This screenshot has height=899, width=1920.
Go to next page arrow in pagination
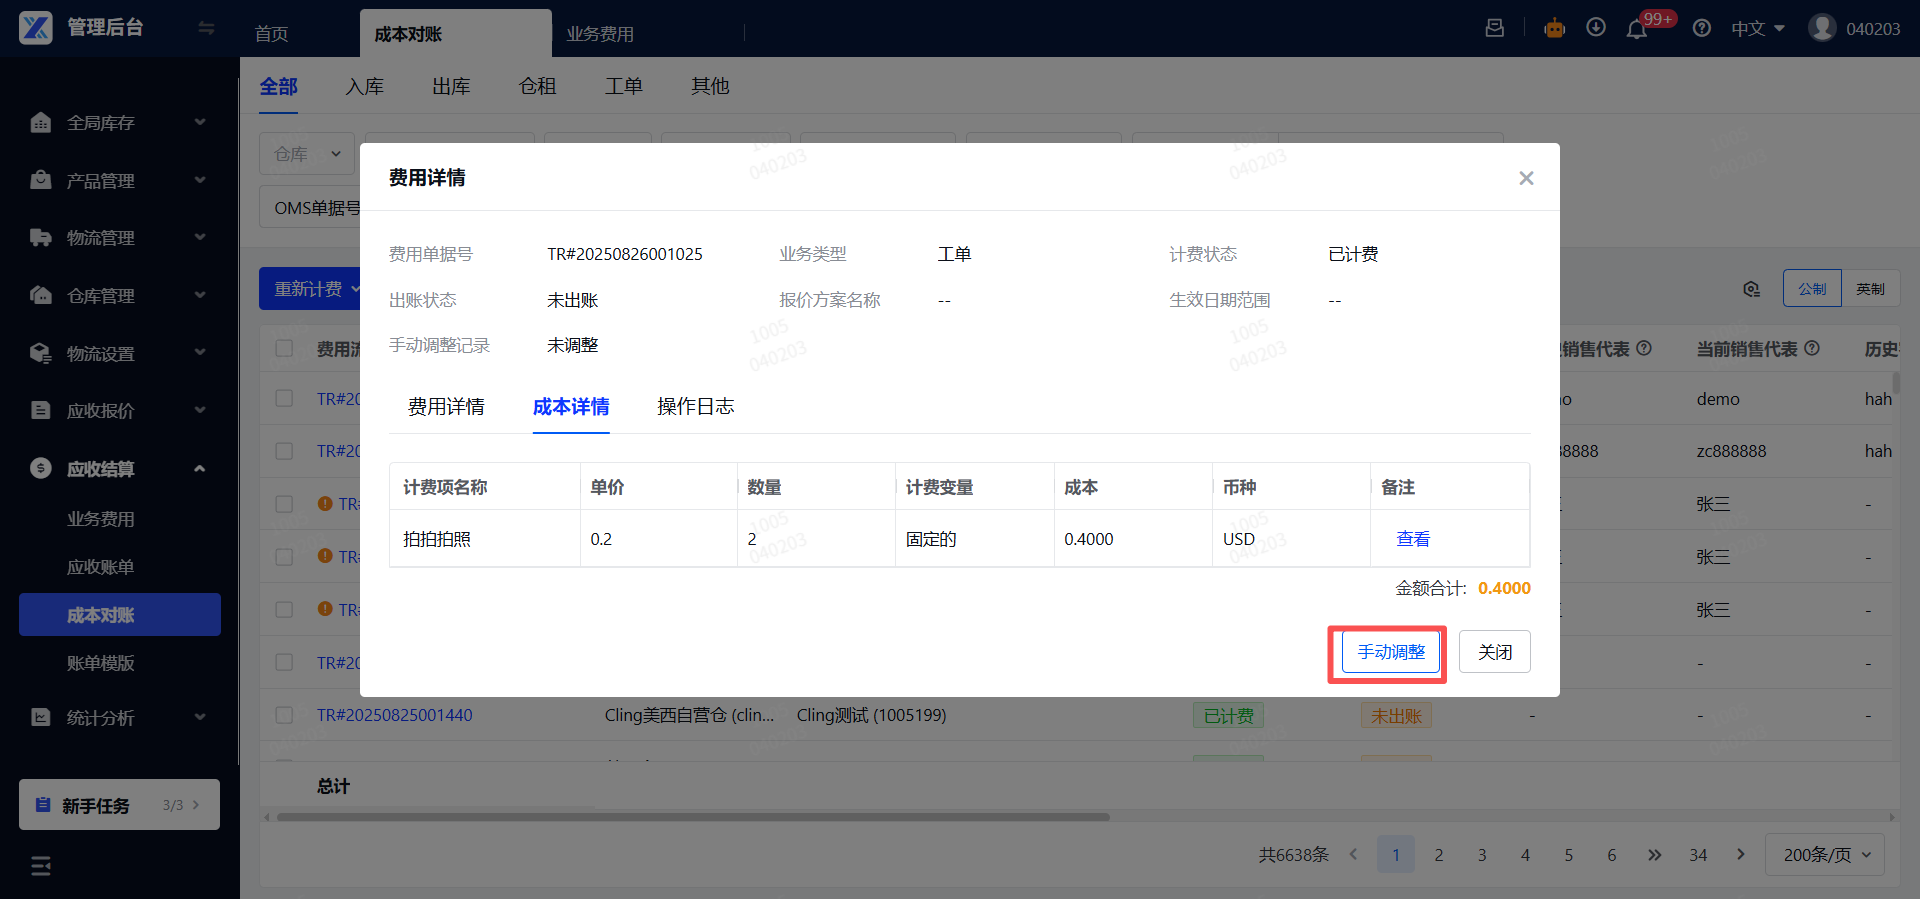1741,854
